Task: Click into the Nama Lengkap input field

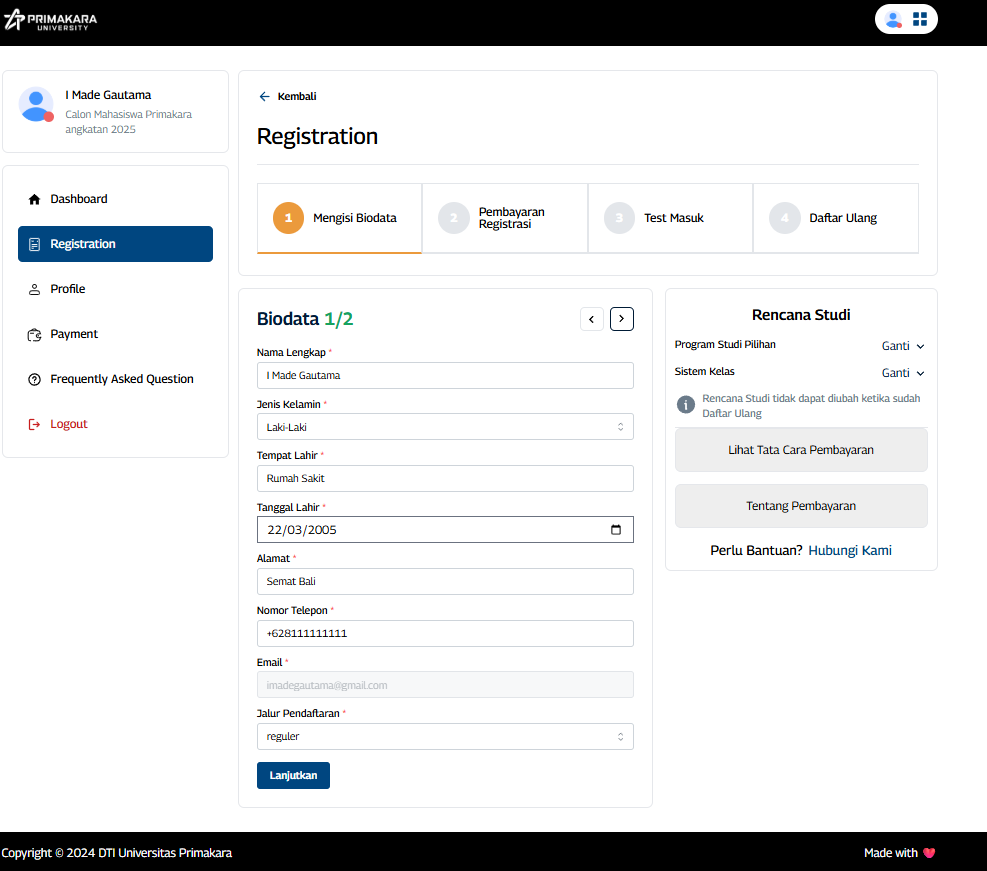Action: point(445,375)
